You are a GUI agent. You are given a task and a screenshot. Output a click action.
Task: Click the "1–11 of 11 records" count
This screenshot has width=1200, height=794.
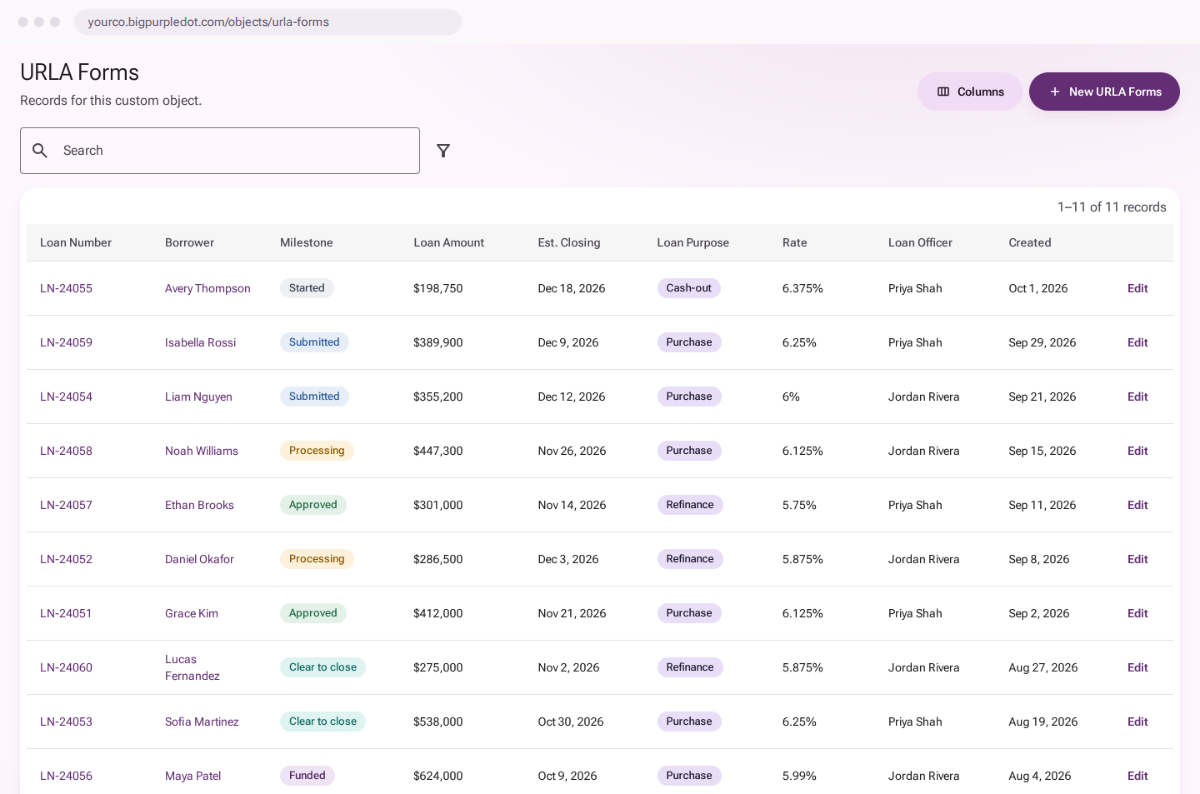click(1112, 207)
